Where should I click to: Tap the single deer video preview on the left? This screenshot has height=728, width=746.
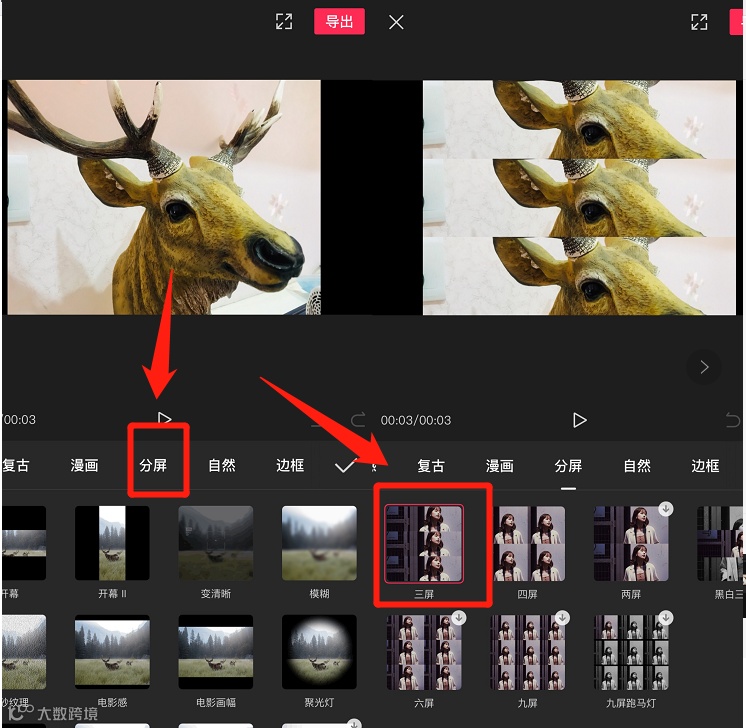pyautogui.click(x=164, y=197)
